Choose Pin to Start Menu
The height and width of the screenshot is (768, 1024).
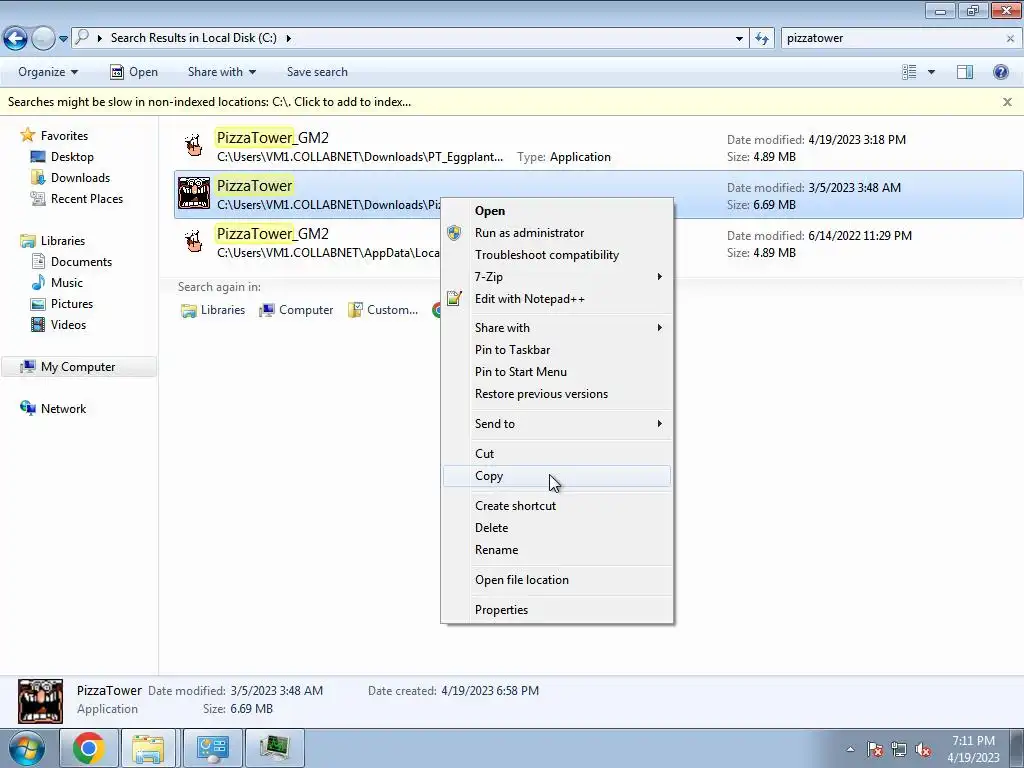[557, 372]
